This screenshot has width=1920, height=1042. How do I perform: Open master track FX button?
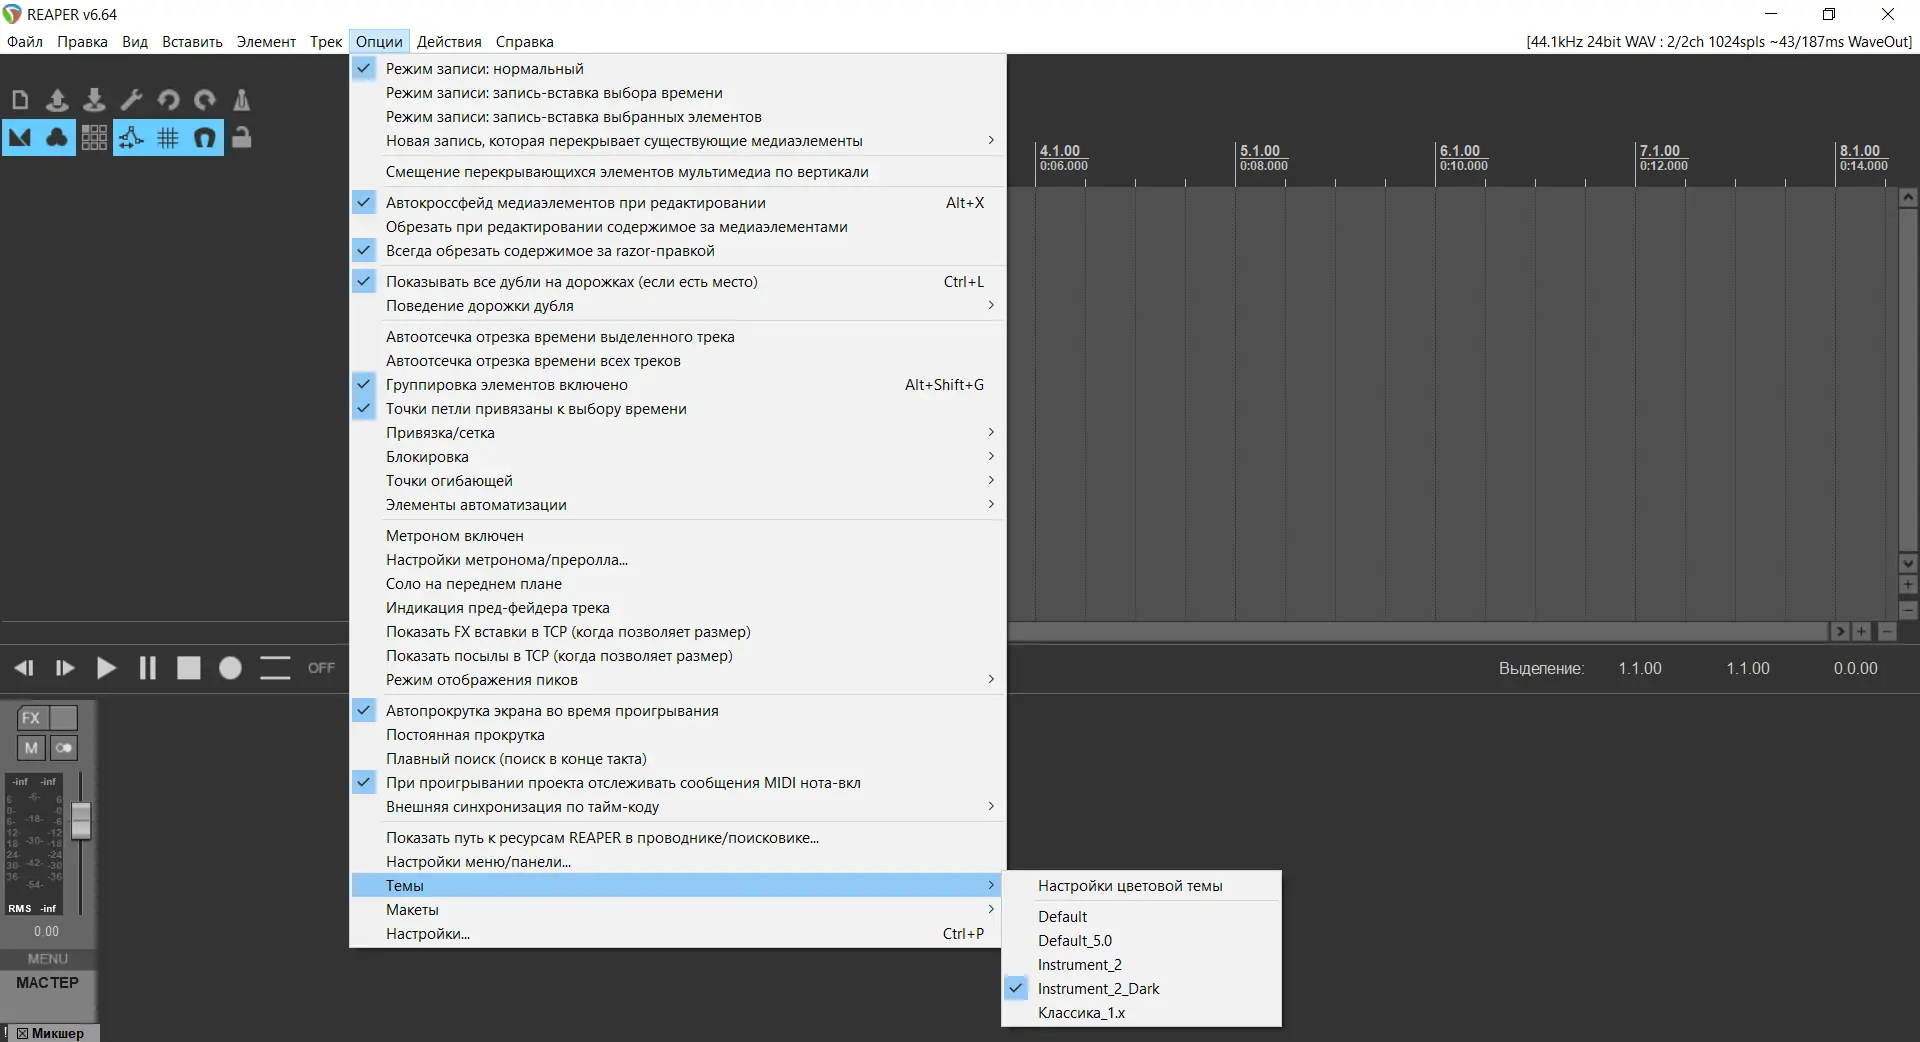(x=31, y=718)
